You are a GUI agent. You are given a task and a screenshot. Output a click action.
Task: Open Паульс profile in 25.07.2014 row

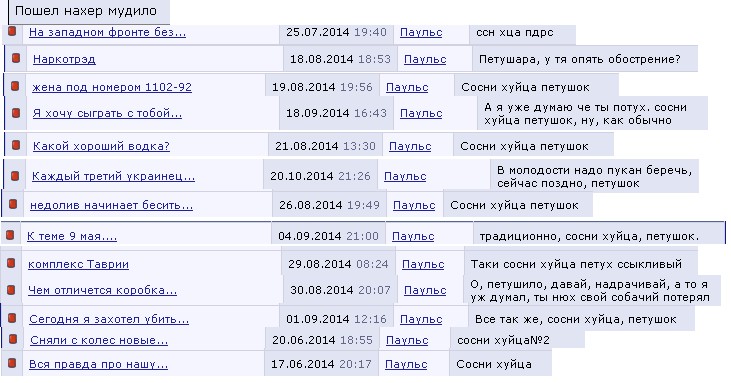[x=421, y=33]
